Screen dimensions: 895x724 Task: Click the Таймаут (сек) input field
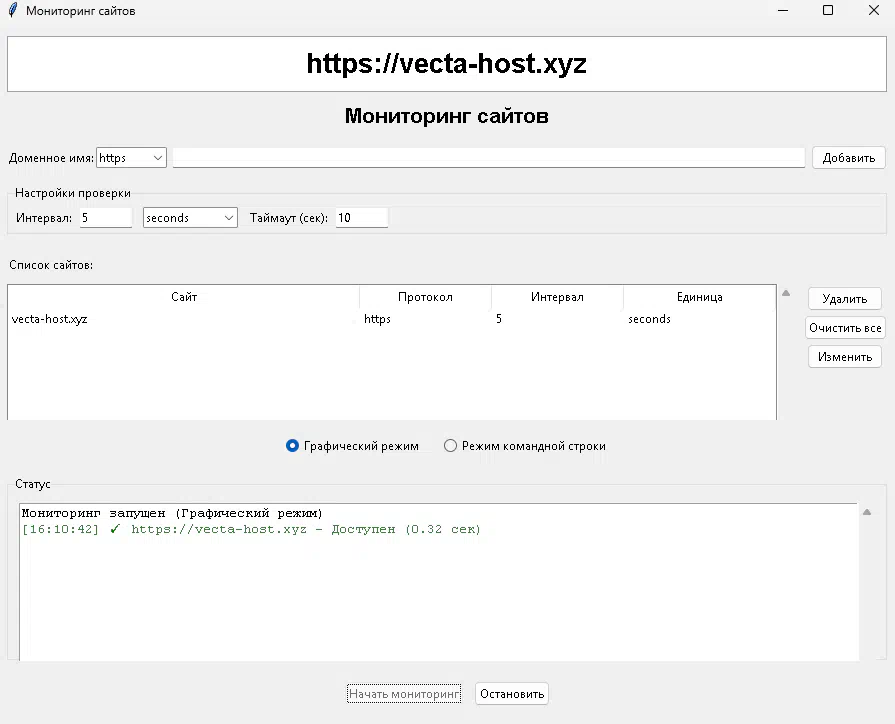click(361, 218)
